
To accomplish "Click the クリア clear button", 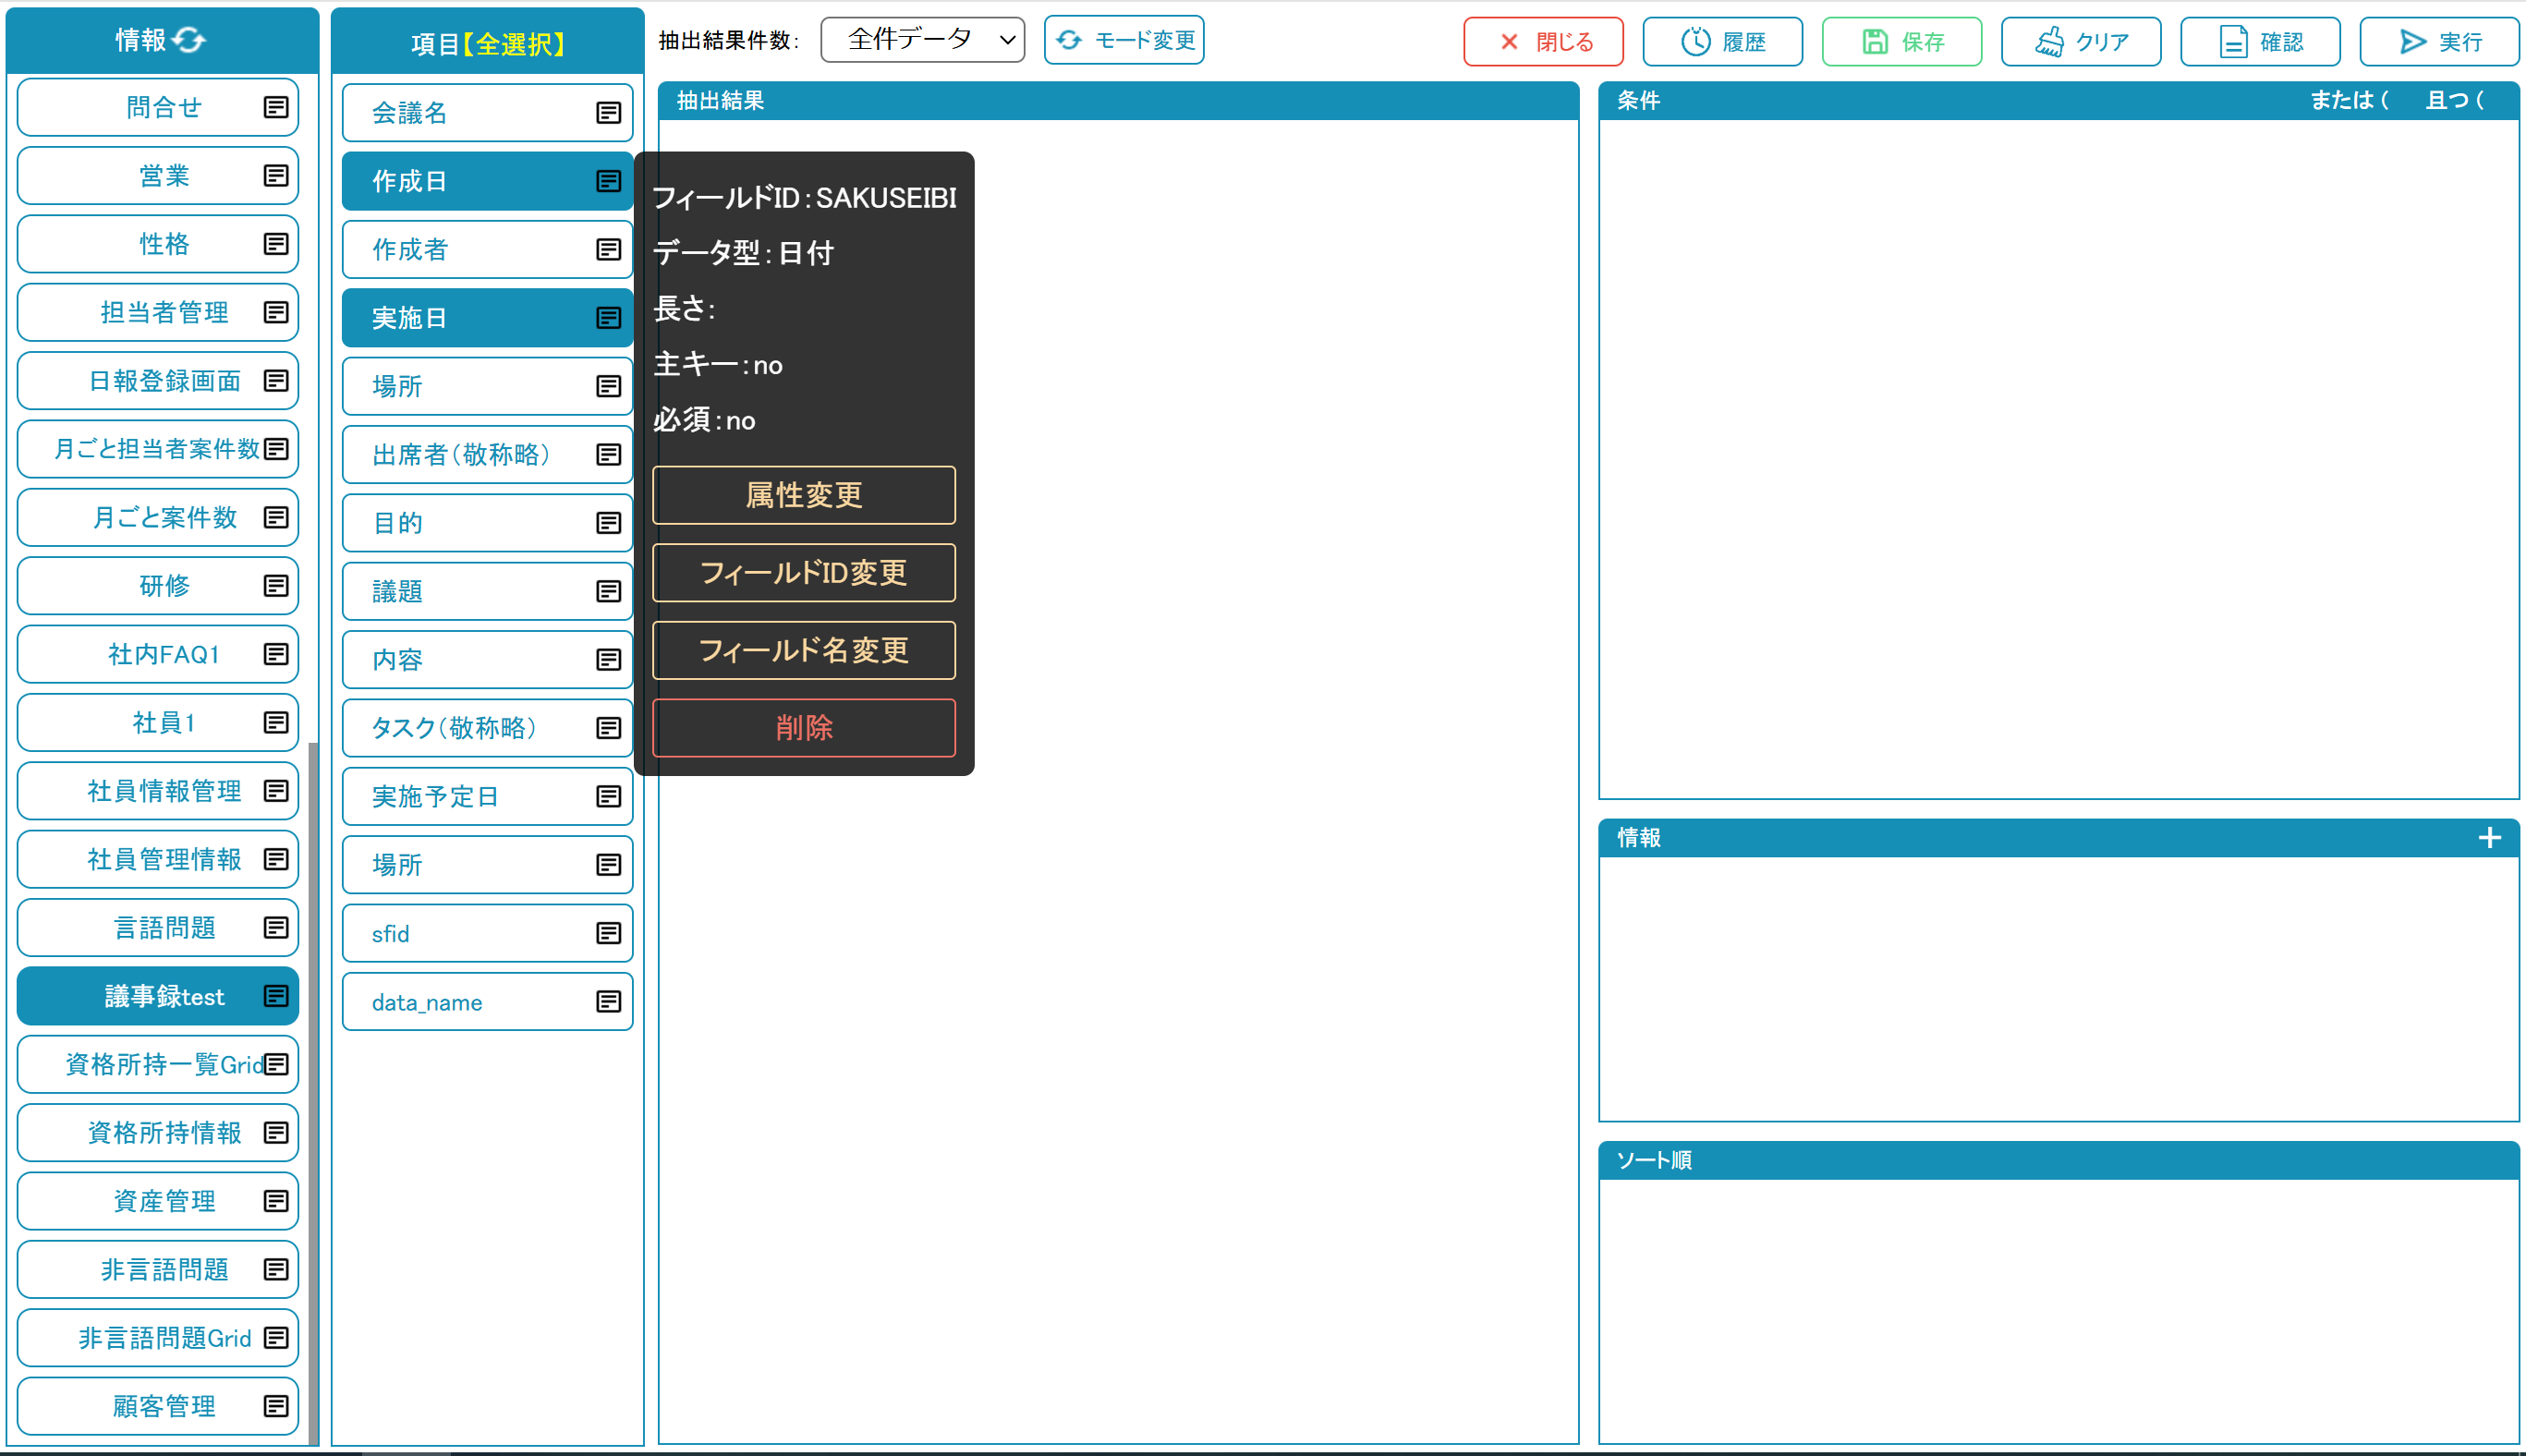I will pos(2081,41).
